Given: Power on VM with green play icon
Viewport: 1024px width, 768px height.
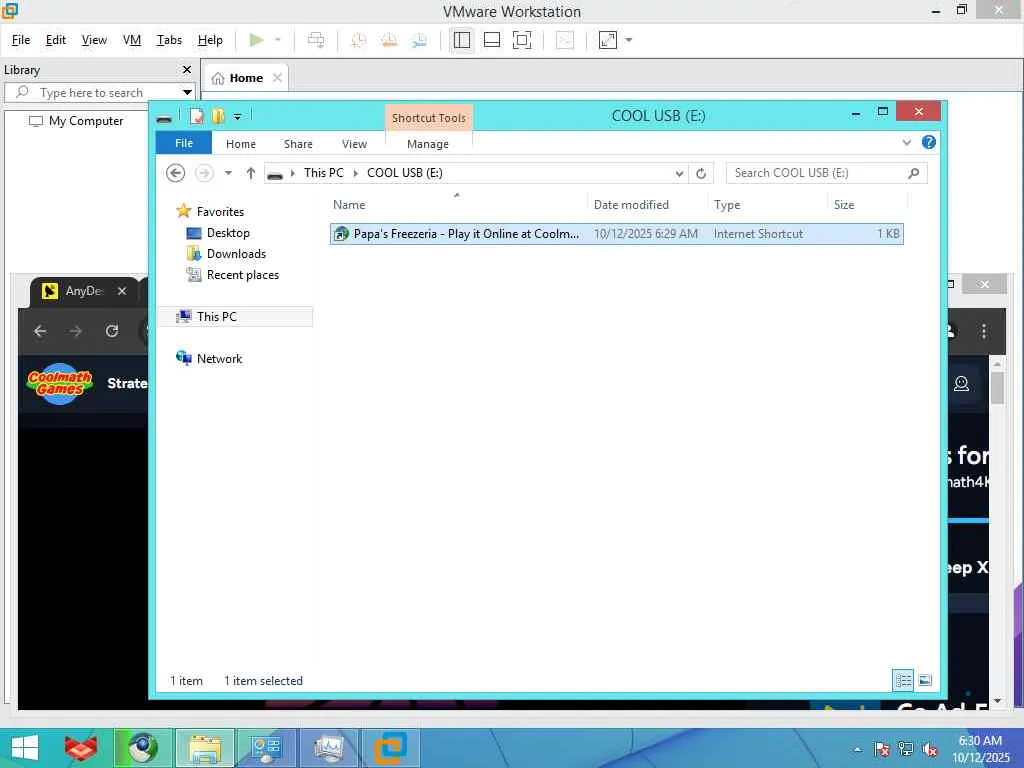Looking at the screenshot, I should (x=257, y=40).
